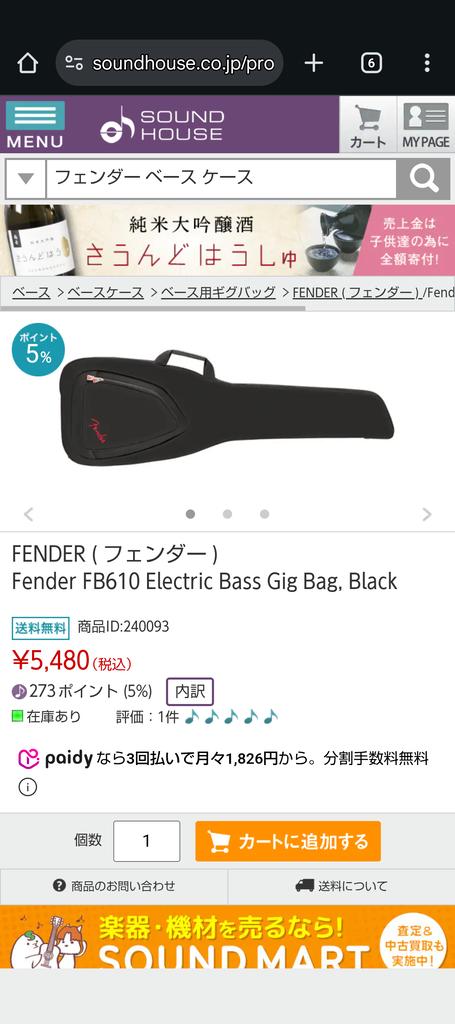The image size is (455, 1024).
Task: Select the third image carousel dot
Action: click(264, 514)
